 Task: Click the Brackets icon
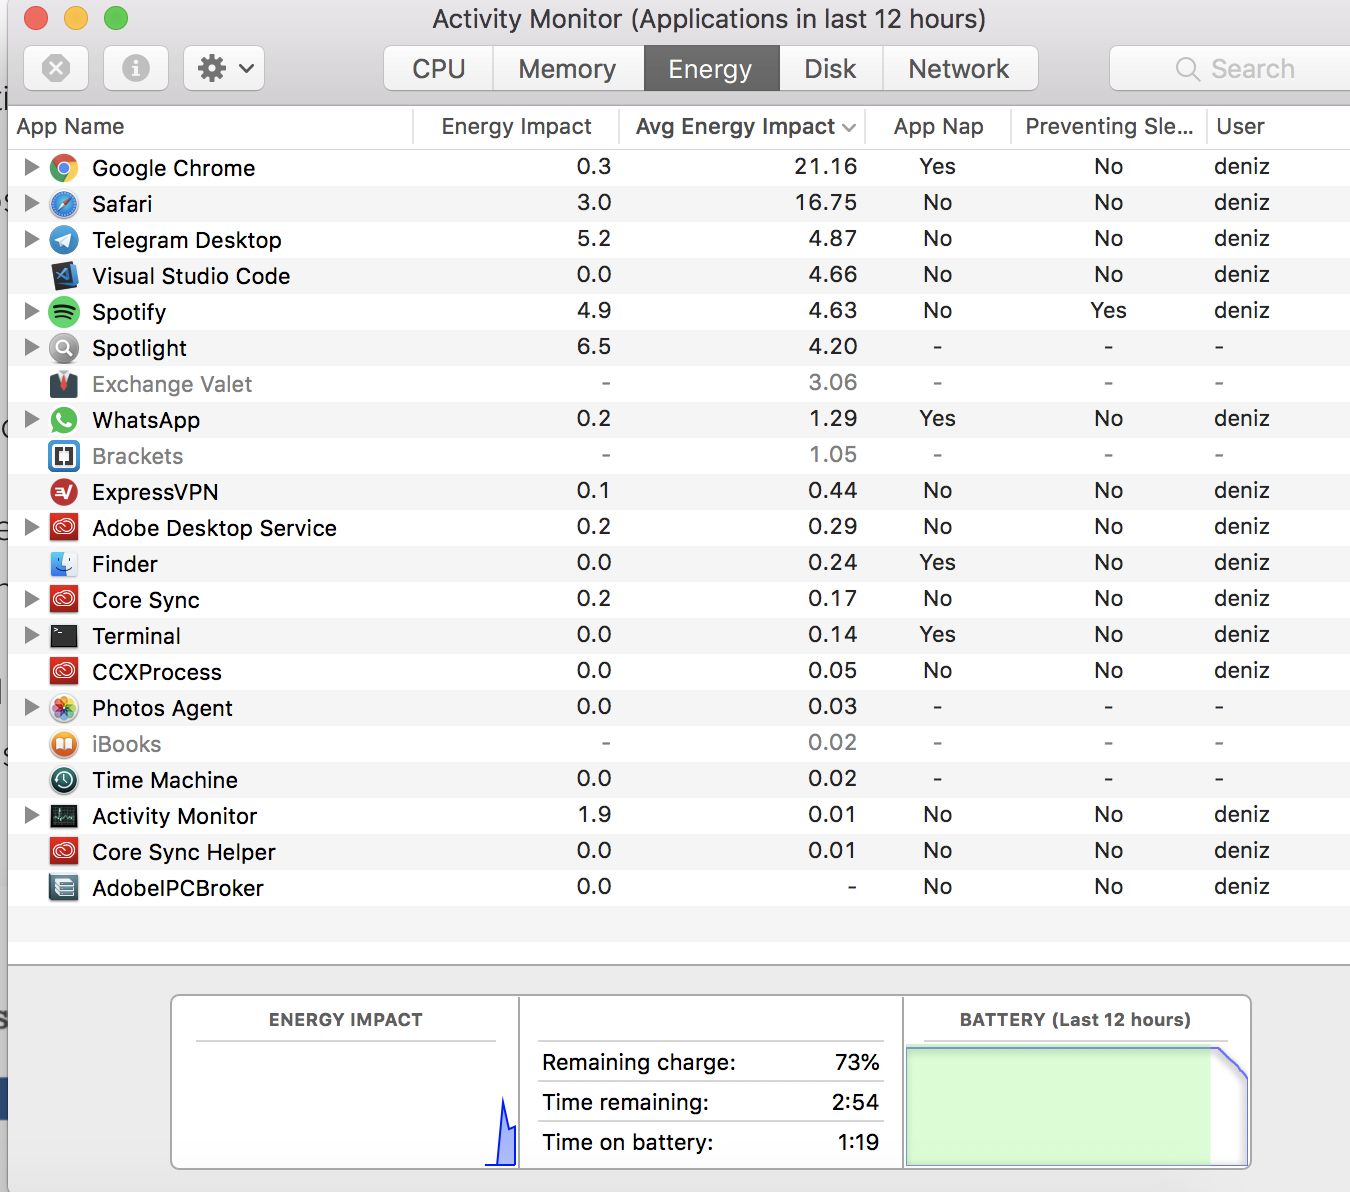click(64, 456)
